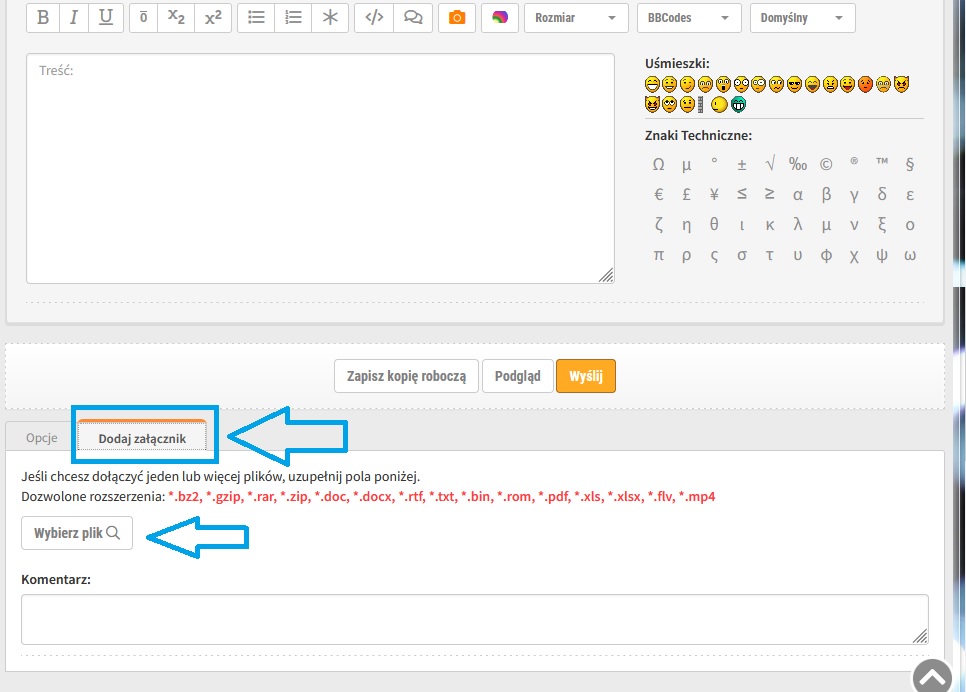This screenshot has width=966, height=692.
Task: Underline the selected text
Action: [x=105, y=18]
